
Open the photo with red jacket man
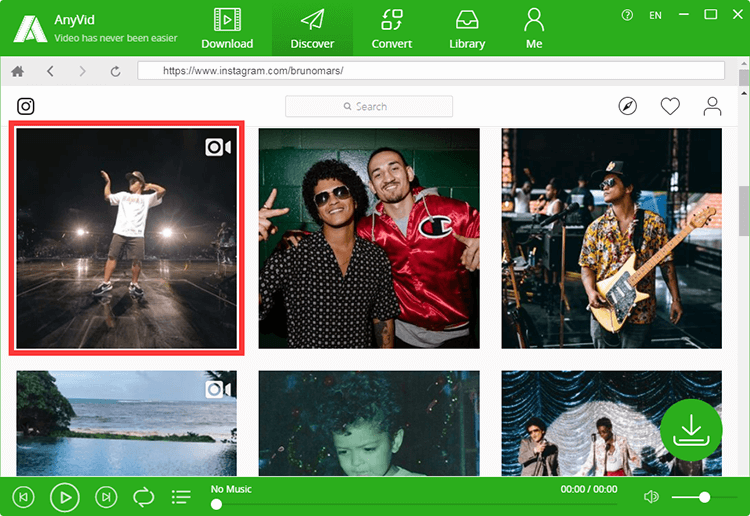369,238
